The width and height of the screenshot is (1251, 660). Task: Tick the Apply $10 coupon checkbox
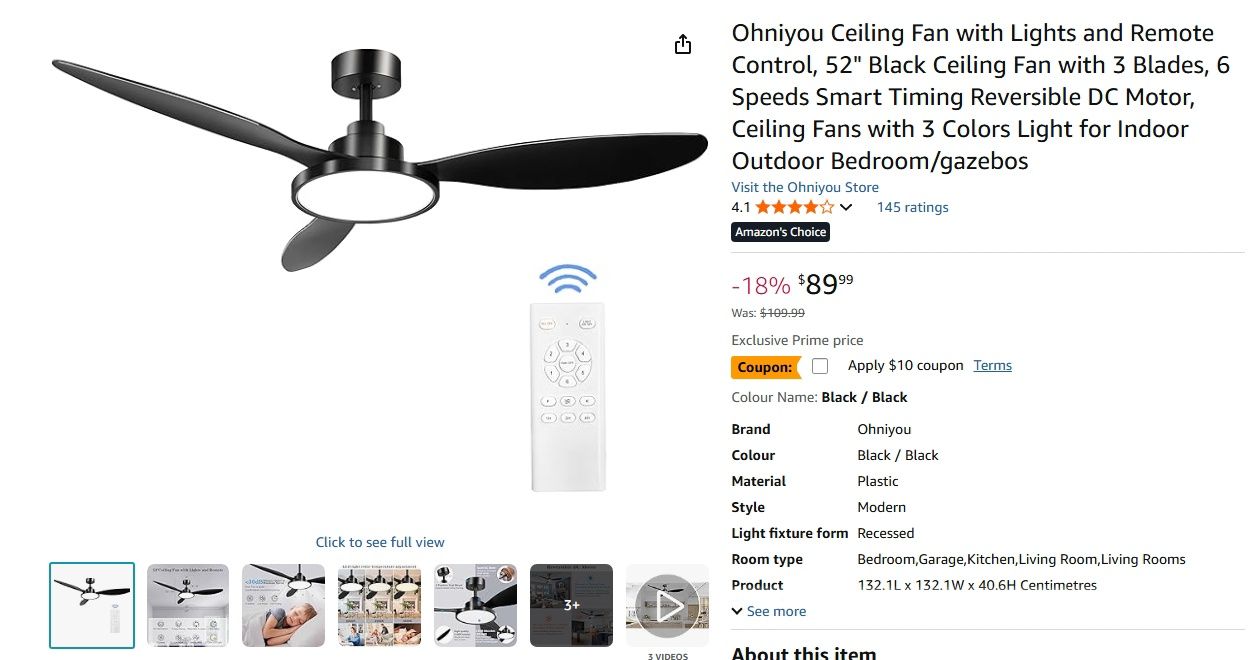click(x=820, y=366)
